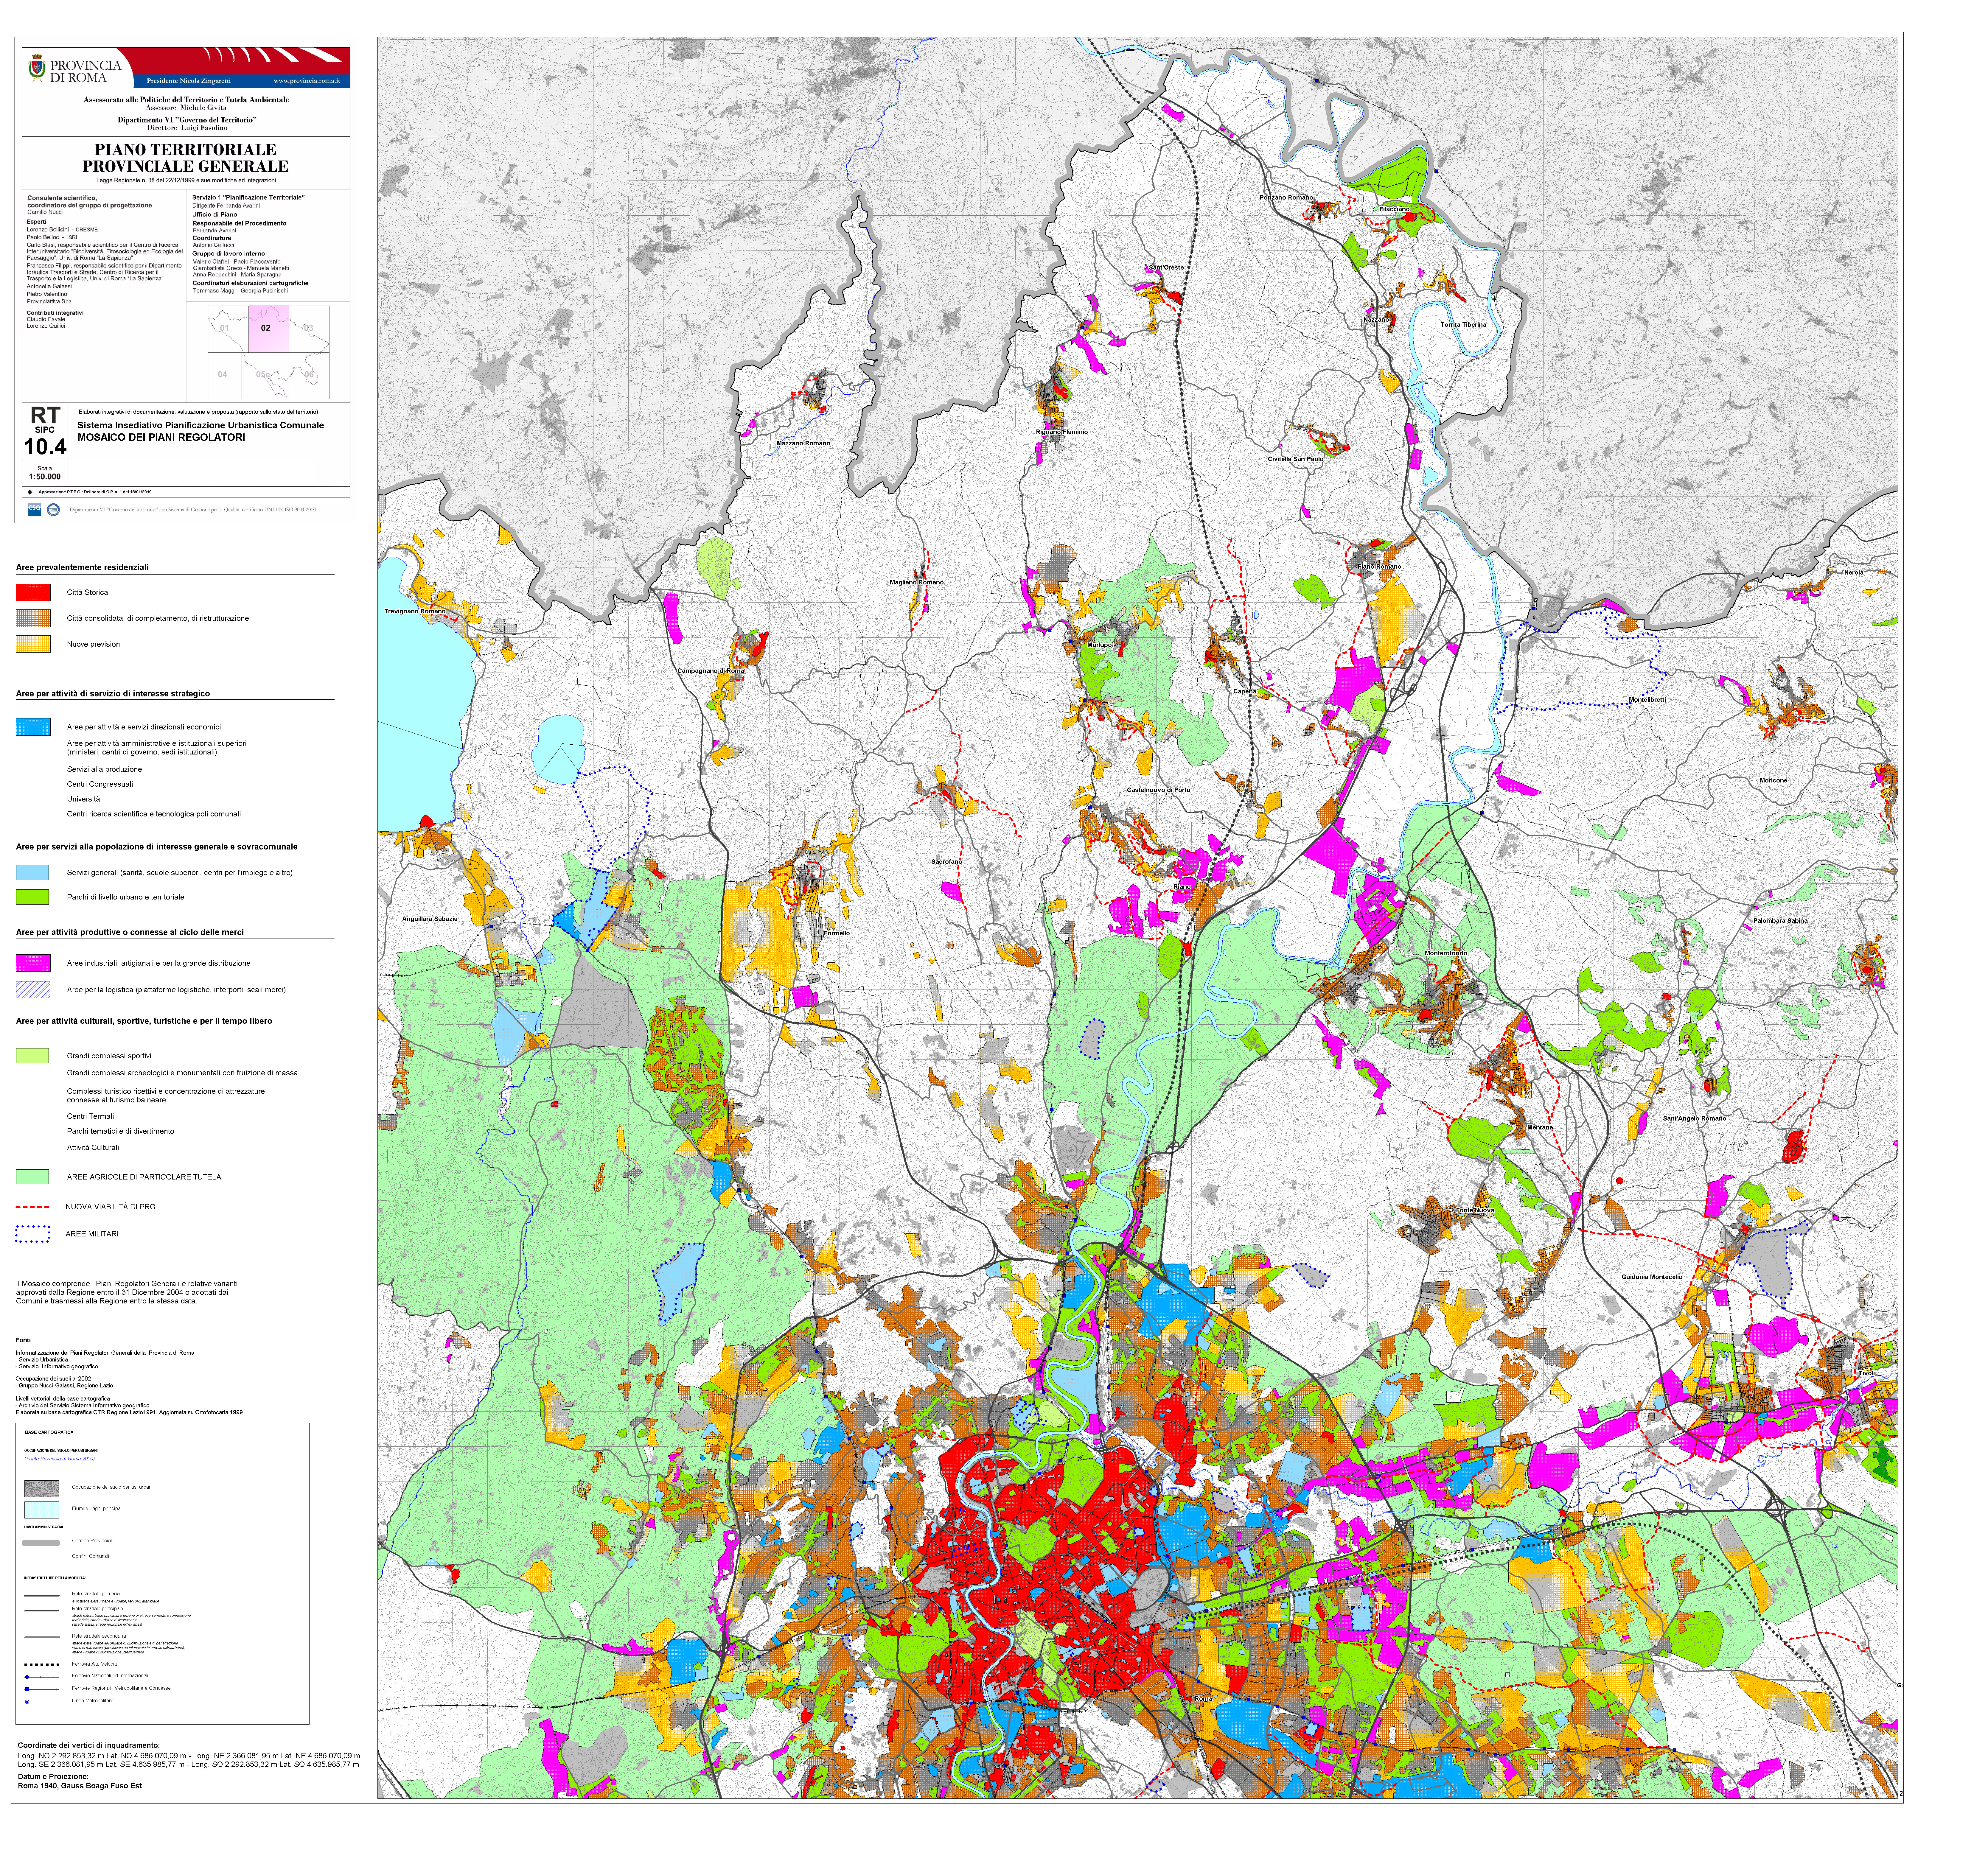
Task: Click the Trevignano Romano town label
Action: [415, 611]
